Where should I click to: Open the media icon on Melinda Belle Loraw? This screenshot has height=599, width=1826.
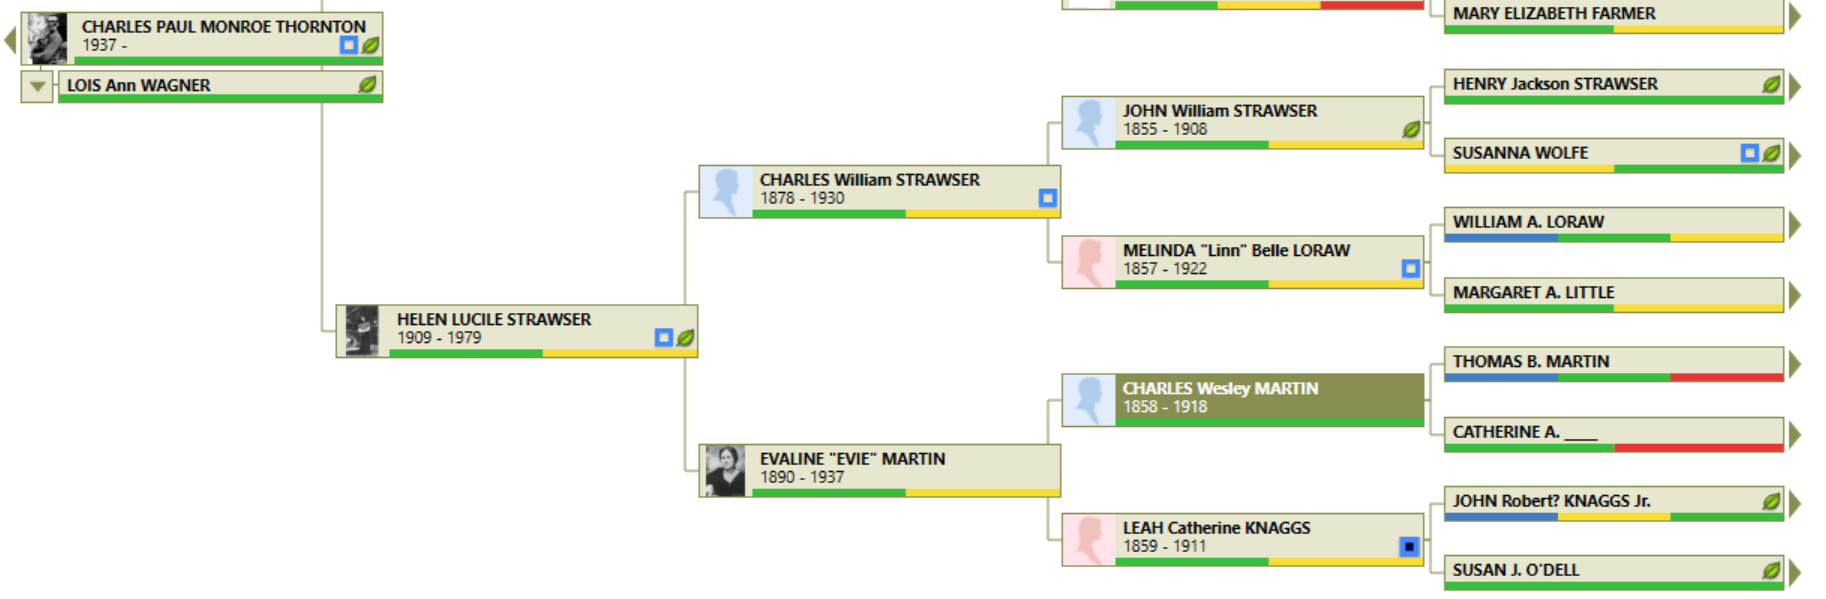pyautogui.click(x=1409, y=269)
